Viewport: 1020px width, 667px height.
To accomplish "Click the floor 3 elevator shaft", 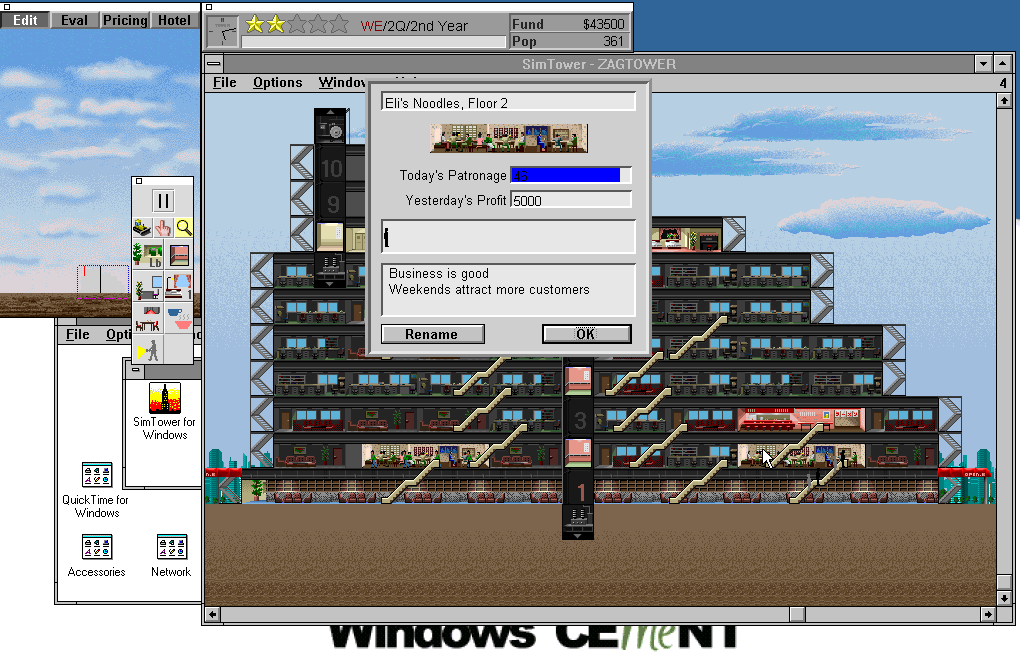I will 579,420.
